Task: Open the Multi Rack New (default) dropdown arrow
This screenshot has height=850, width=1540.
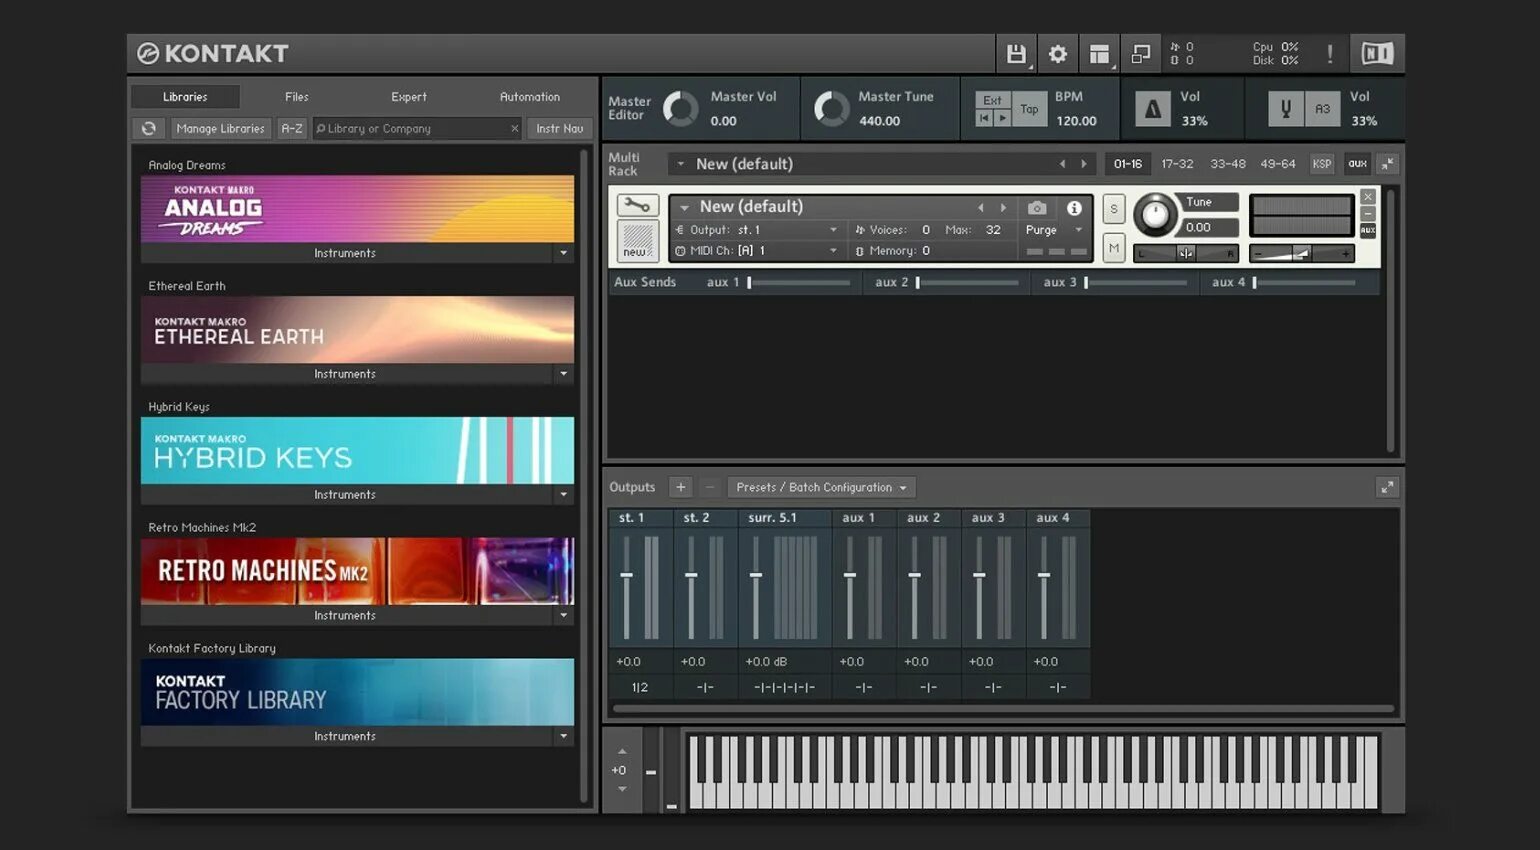Action: tap(681, 164)
